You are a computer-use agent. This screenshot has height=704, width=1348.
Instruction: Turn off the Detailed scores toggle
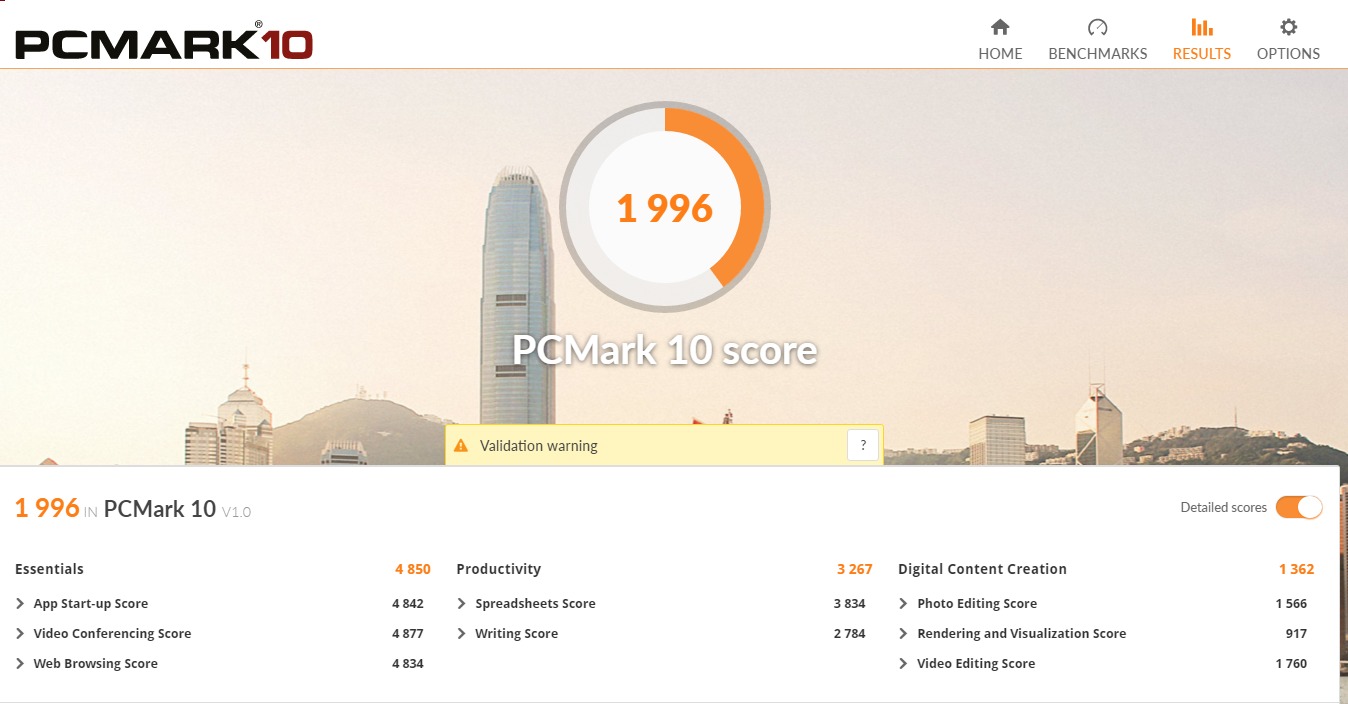tap(1299, 507)
